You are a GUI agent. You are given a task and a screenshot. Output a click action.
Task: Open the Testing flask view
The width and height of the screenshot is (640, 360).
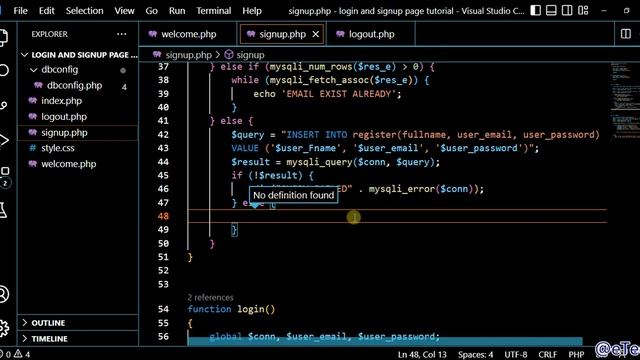click(3, 210)
